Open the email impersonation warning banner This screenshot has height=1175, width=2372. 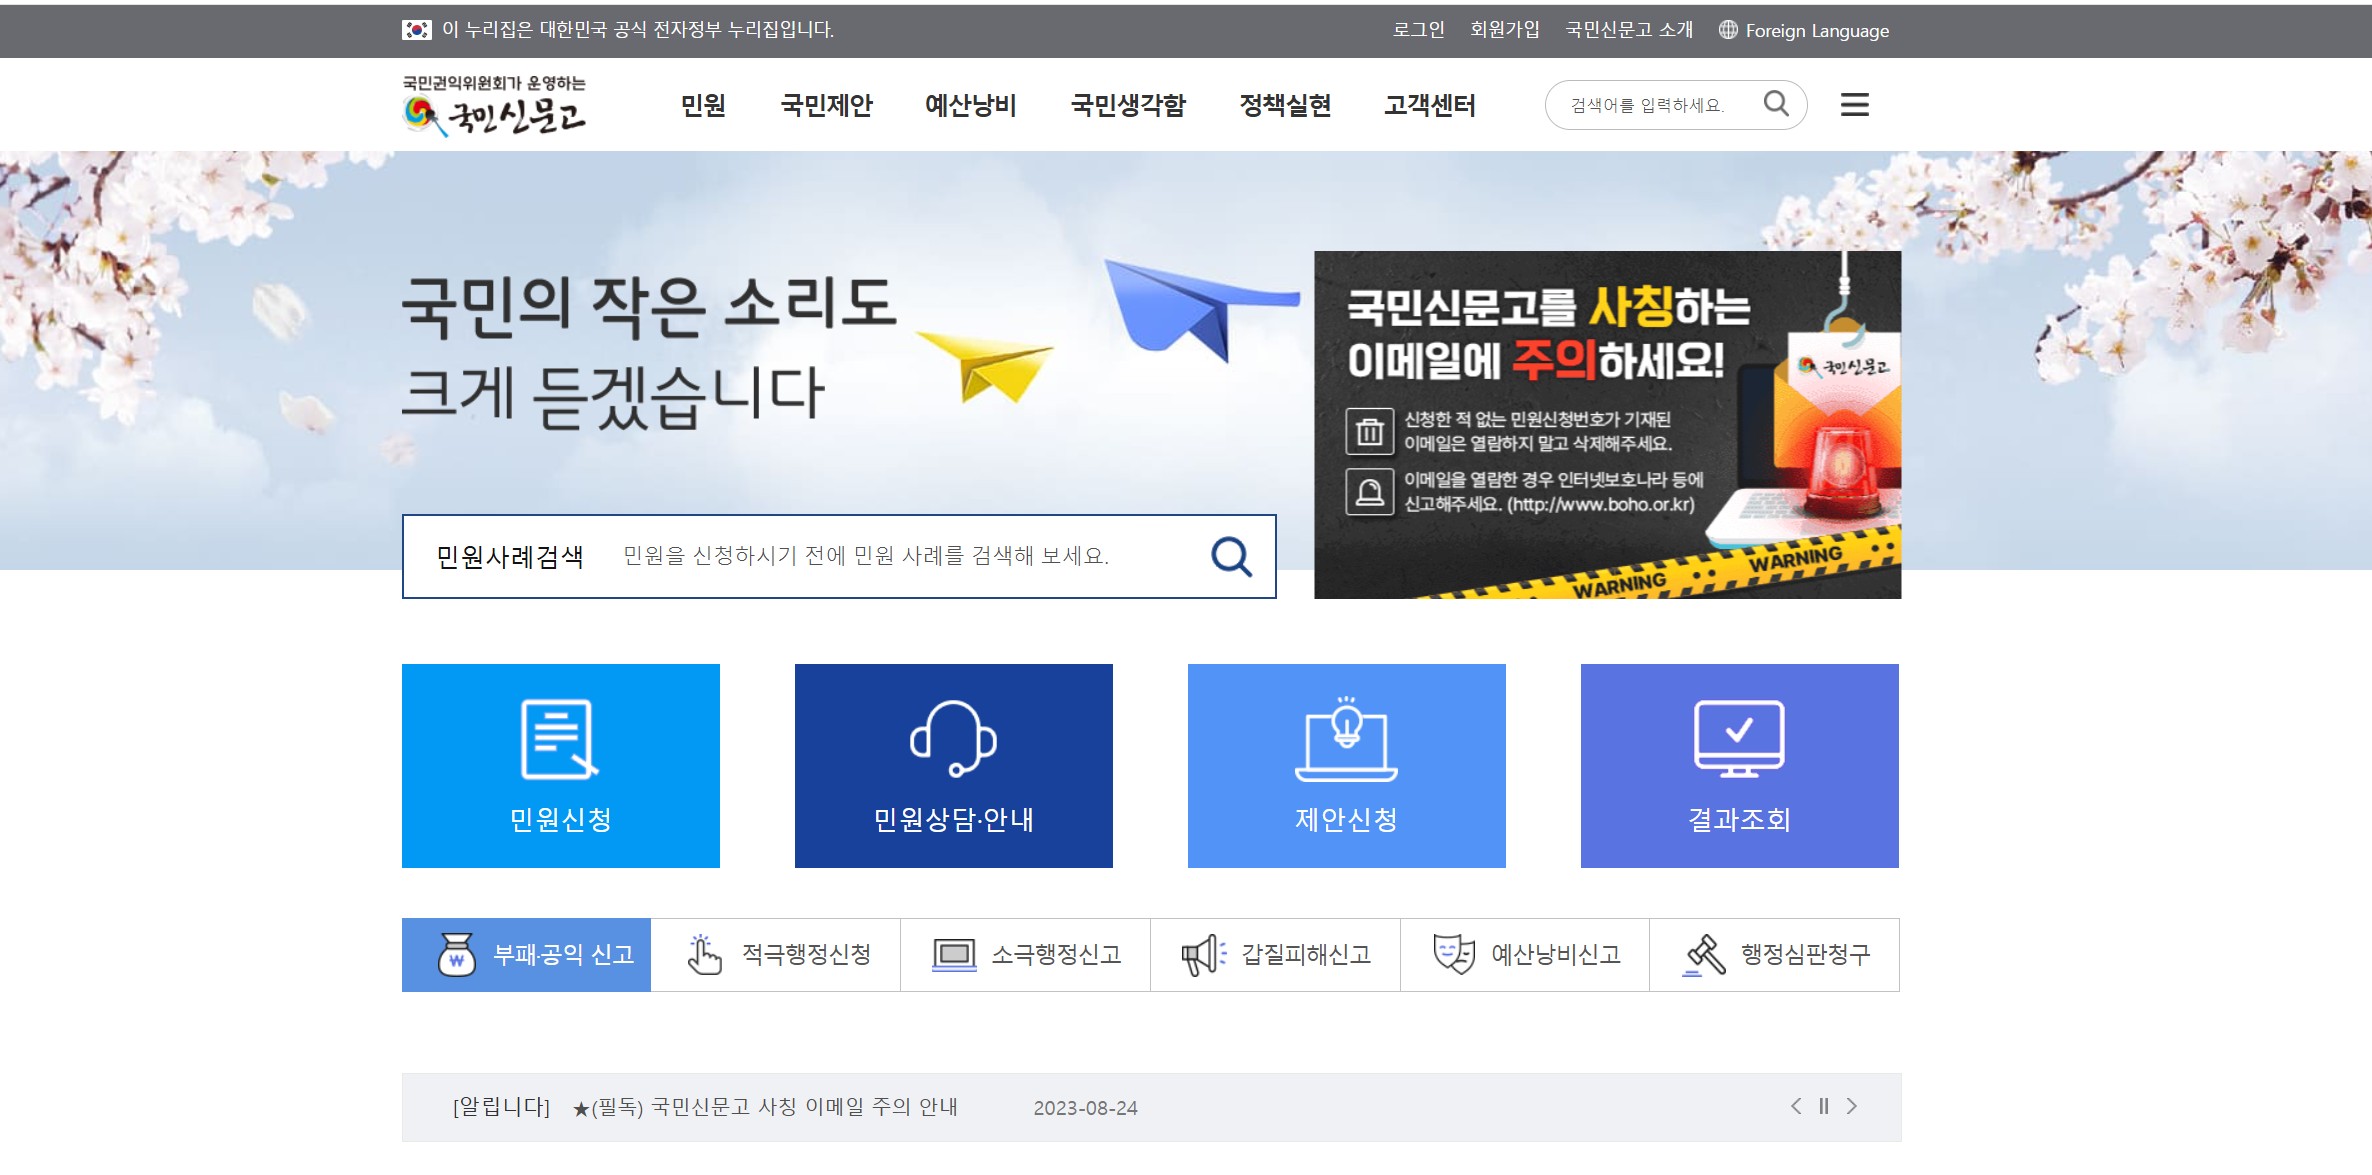1607,425
